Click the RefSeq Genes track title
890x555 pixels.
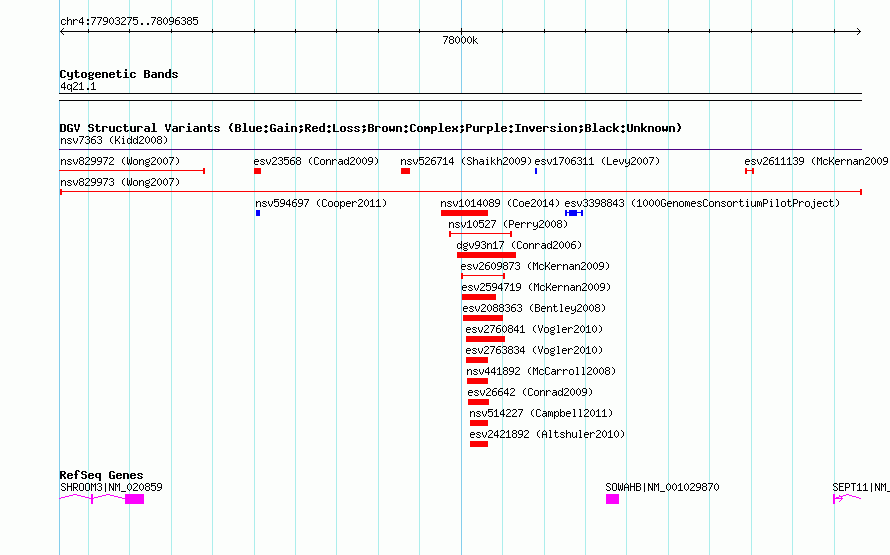click(101, 475)
